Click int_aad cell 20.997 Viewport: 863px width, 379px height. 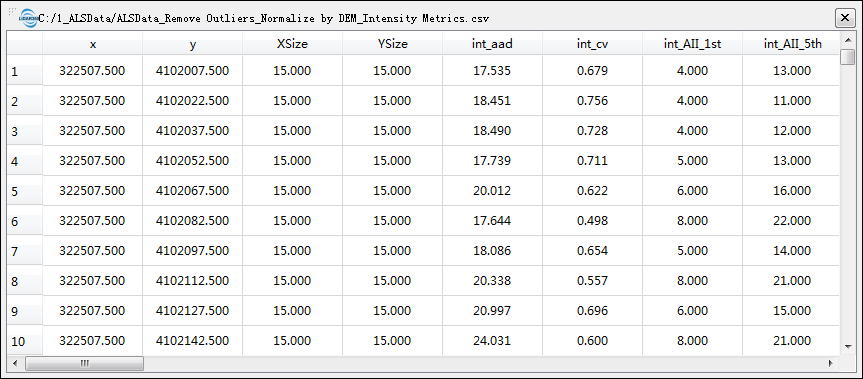coord(492,311)
